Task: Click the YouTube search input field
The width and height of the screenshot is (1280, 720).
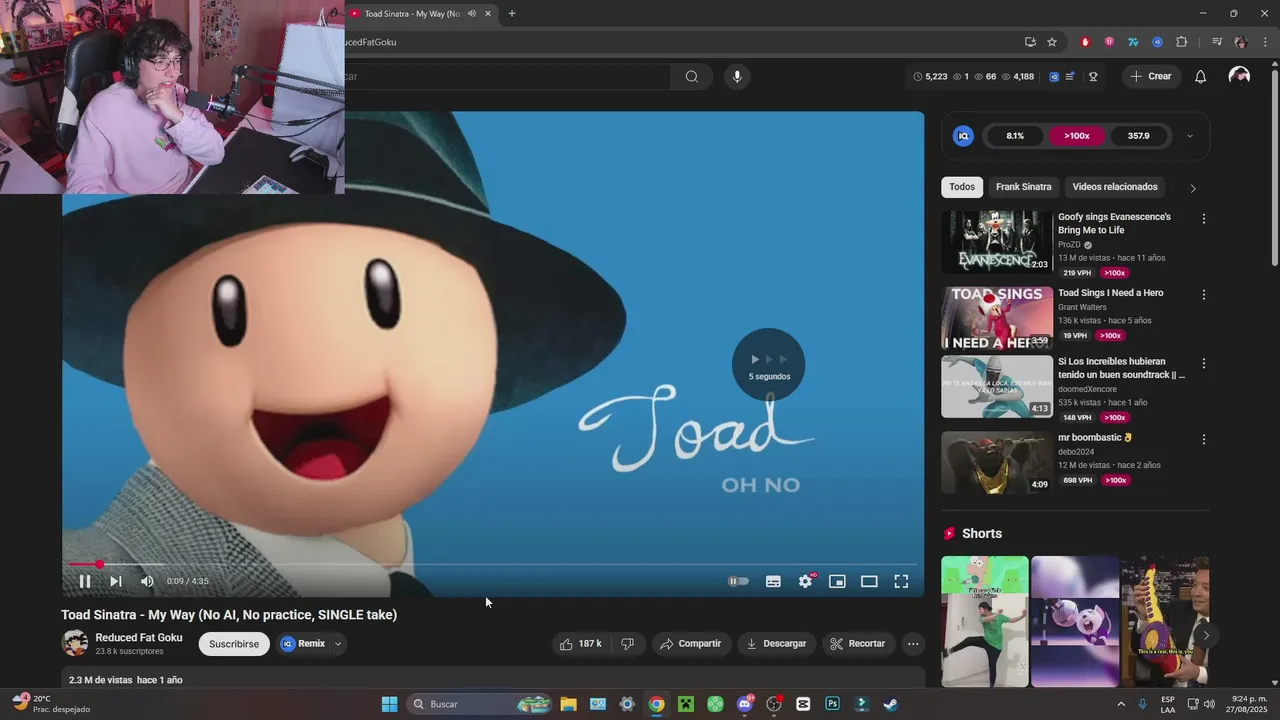Action: point(508,76)
